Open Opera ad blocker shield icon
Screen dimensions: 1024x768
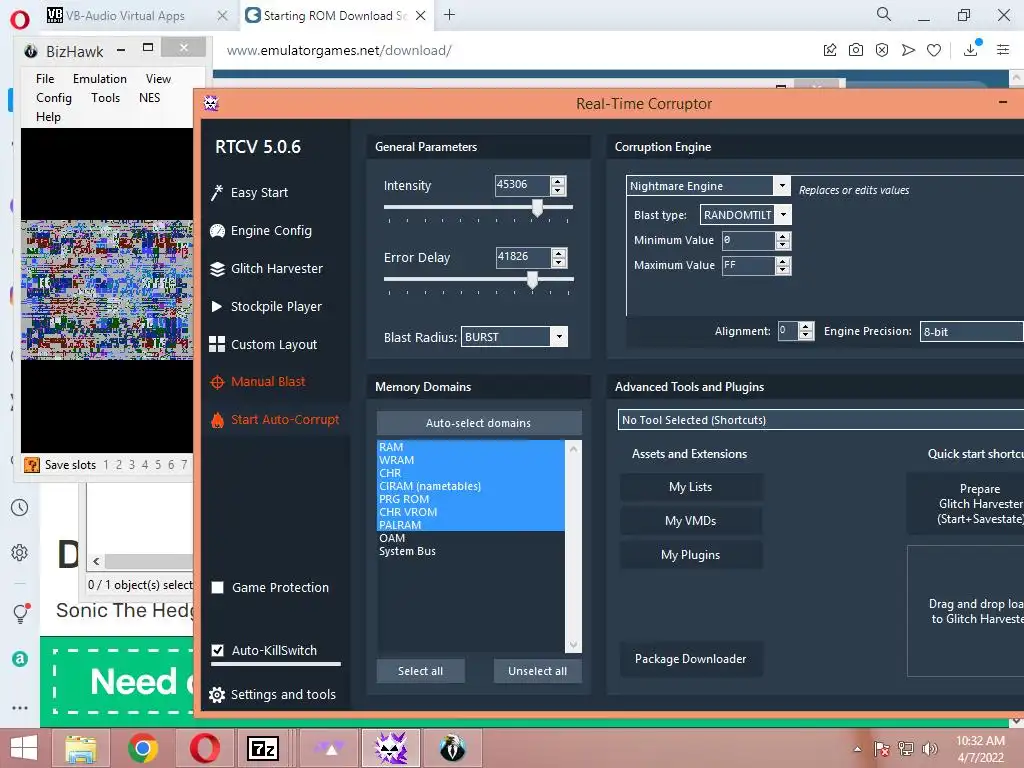(x=882, y=50)
